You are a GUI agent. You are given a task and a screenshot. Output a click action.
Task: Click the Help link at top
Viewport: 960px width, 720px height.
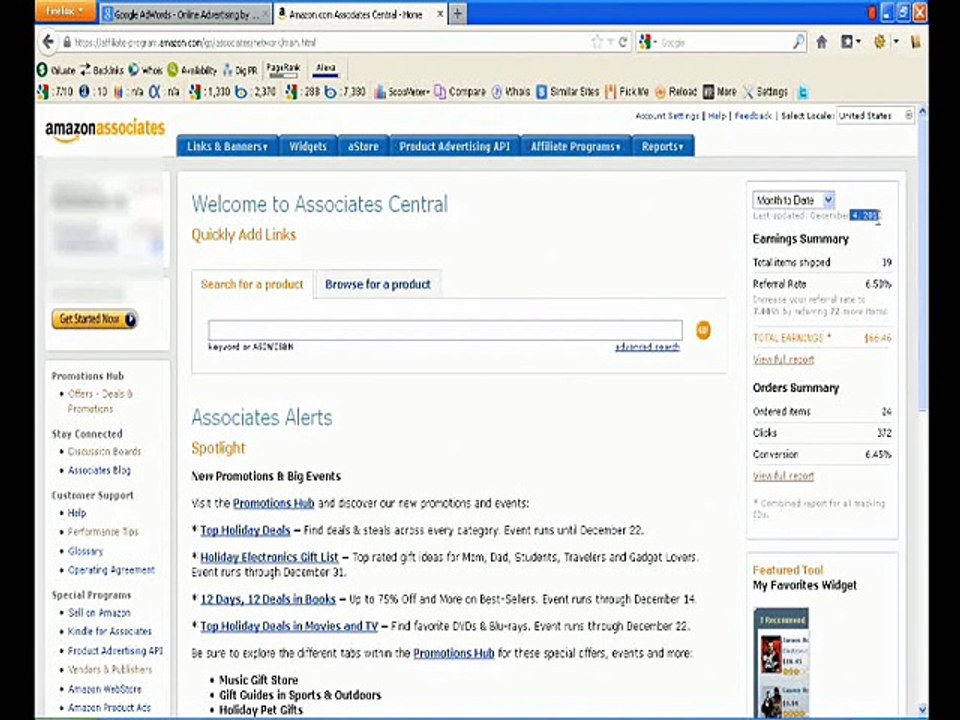point(717,116)
